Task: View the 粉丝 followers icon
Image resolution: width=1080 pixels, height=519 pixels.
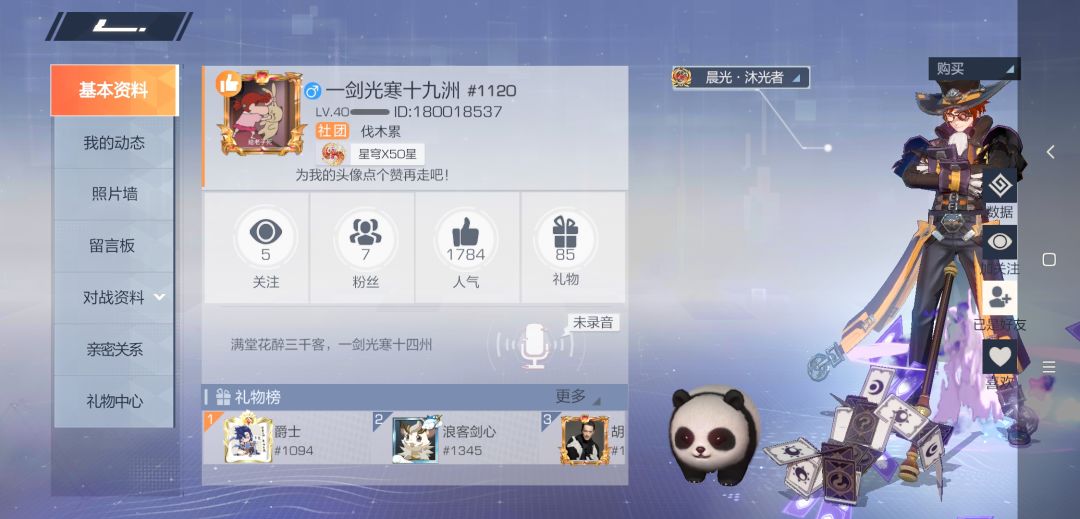Action: coord(365,232)
